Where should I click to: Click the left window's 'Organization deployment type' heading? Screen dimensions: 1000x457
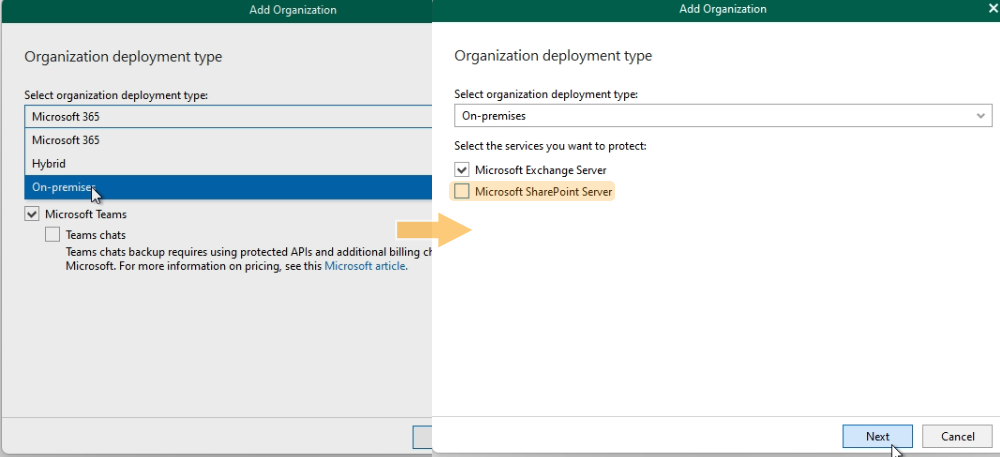coord(123,57)
